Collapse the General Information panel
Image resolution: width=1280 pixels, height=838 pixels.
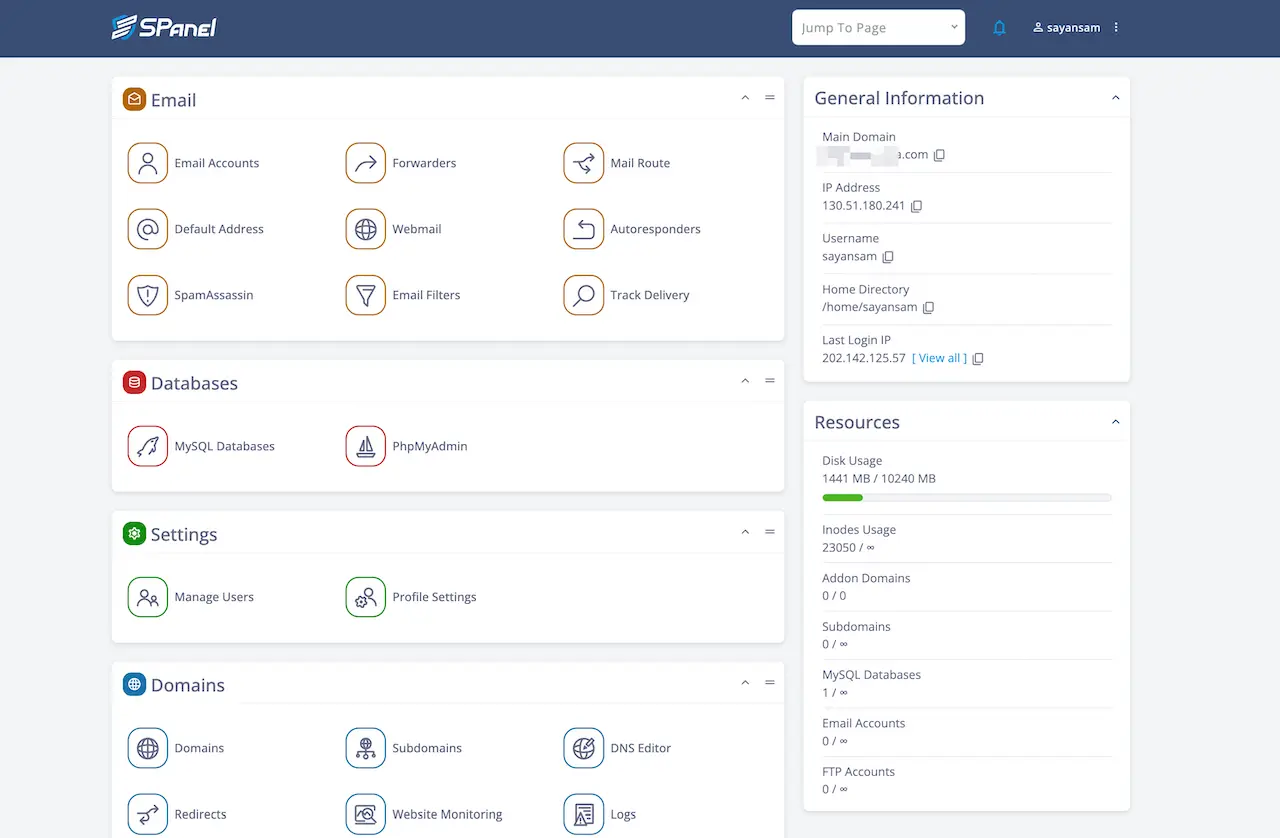[1116, 98]
